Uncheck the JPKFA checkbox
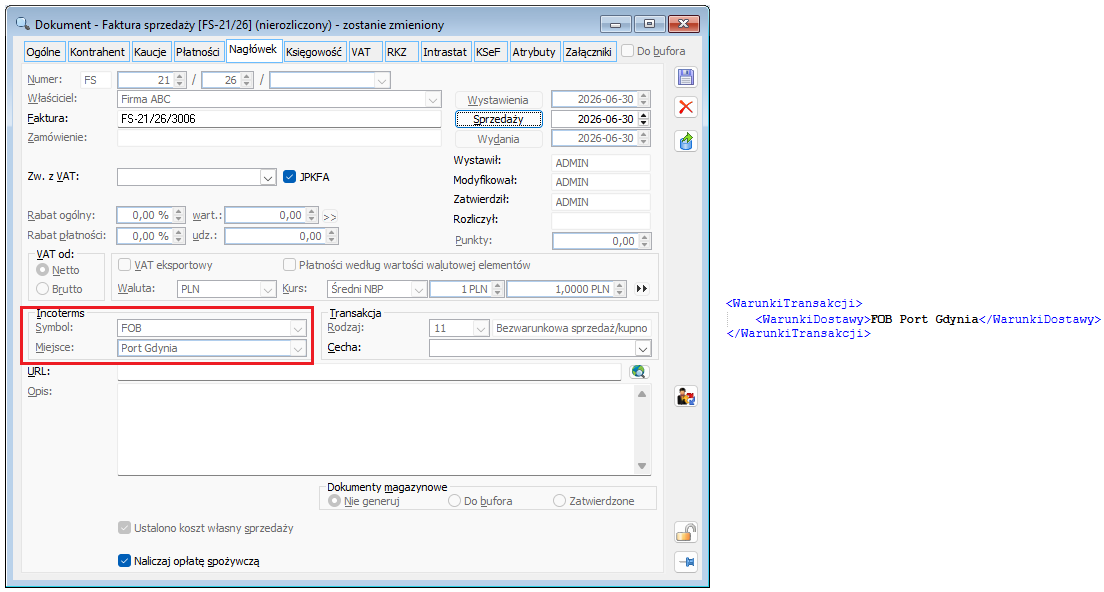 point(289,177)
